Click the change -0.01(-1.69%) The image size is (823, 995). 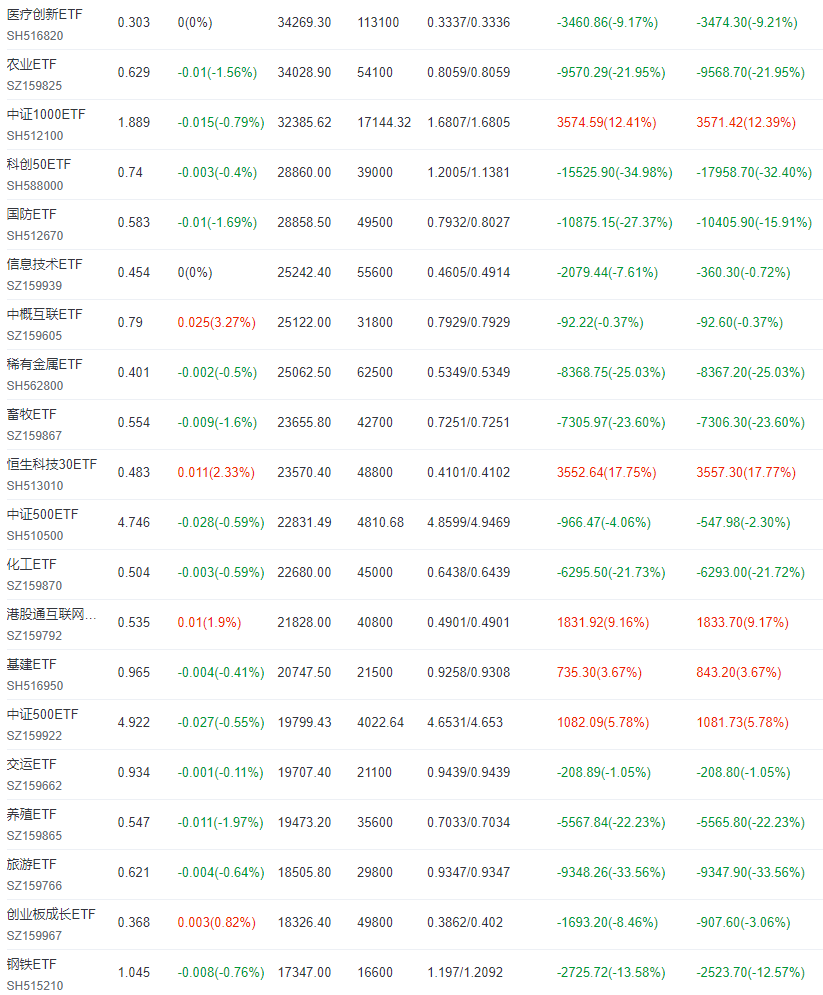click(x=217, y=223)
